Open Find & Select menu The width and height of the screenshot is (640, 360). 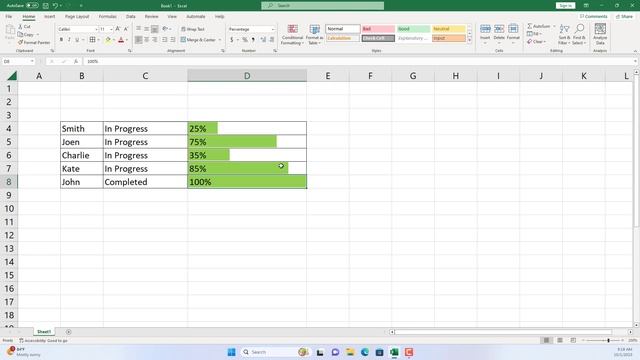[579, 35]
